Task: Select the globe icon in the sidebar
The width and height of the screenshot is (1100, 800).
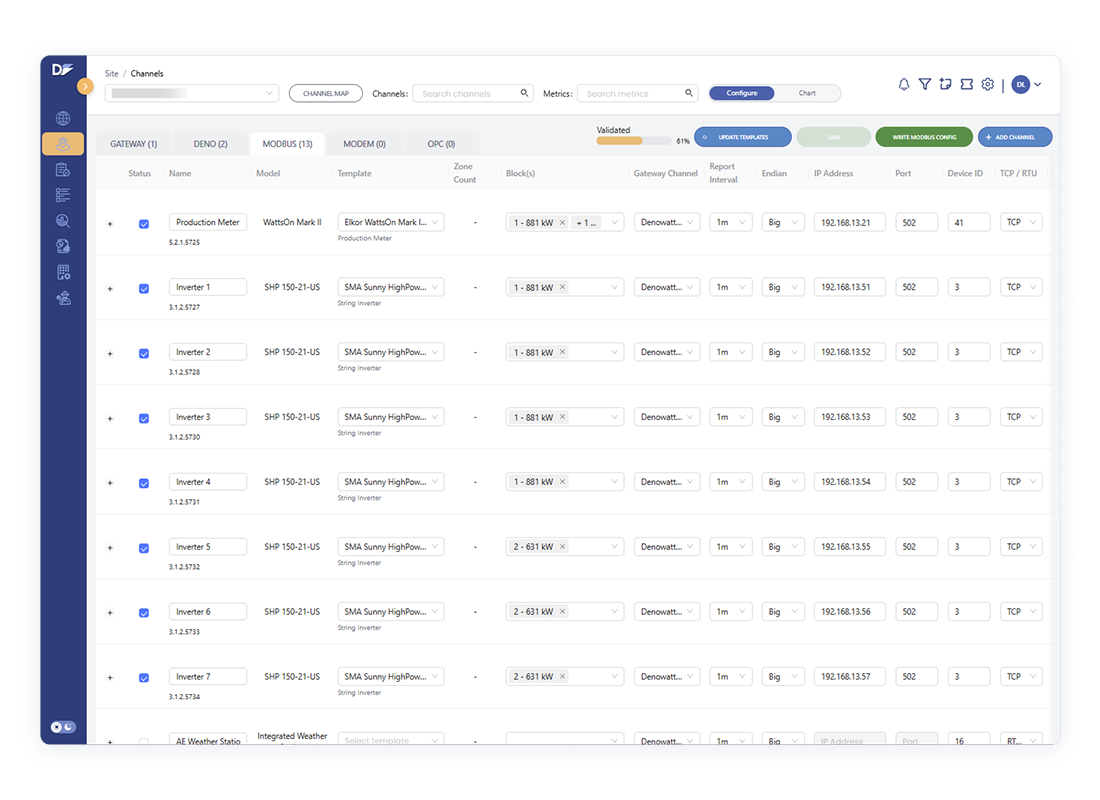Action: [x=62, y=117]
